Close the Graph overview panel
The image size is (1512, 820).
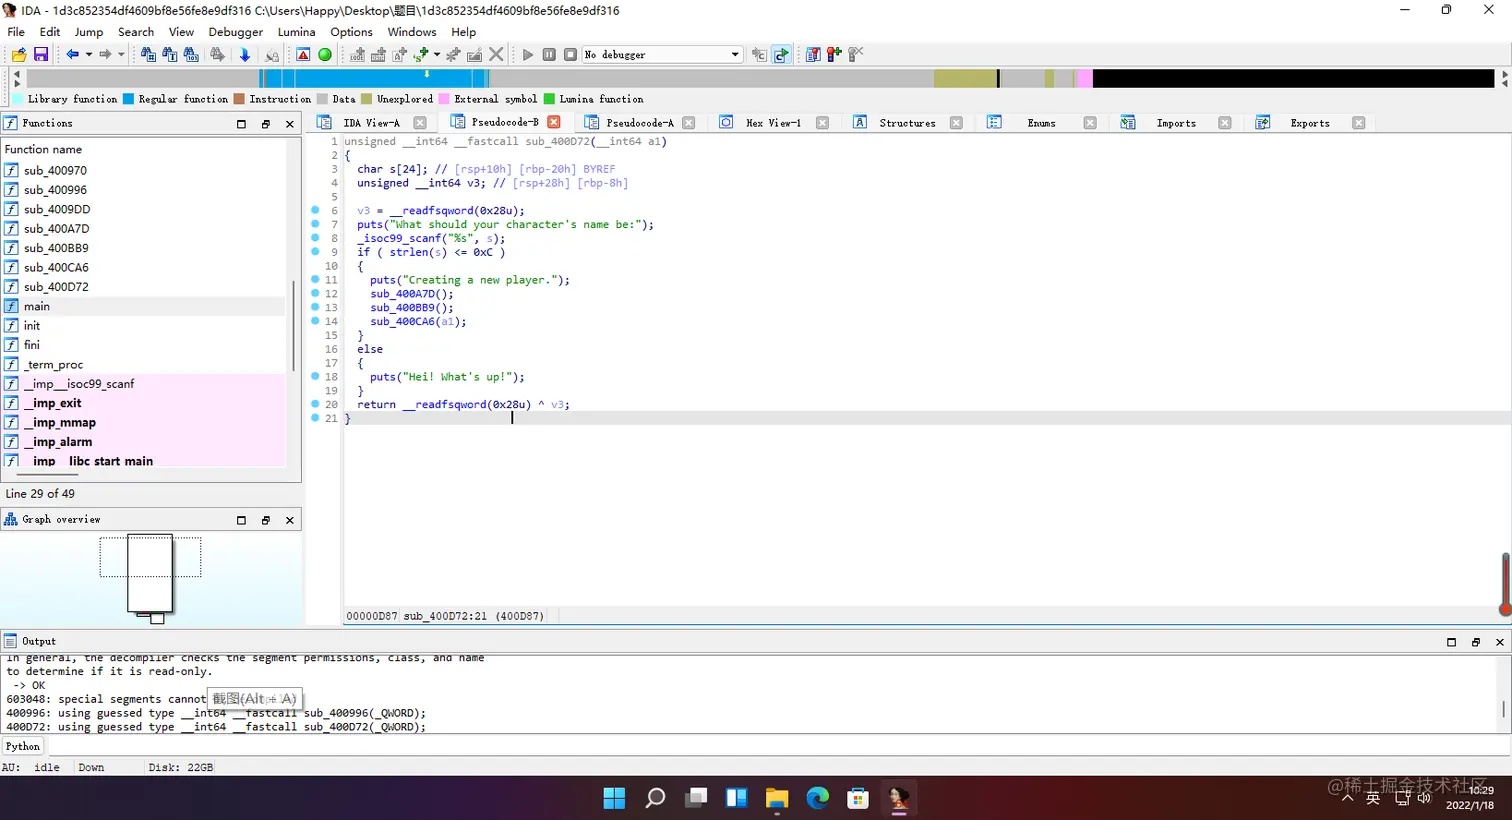pyautogui.click(x=290, y=520)
